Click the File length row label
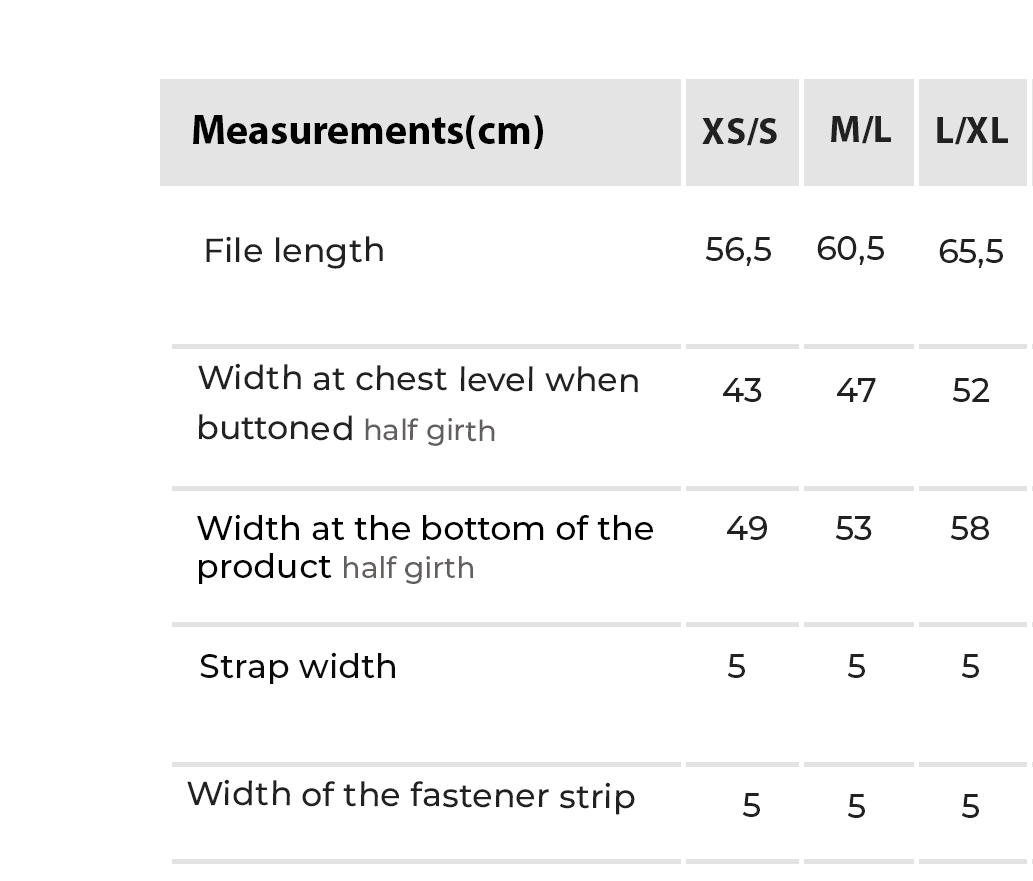 tap(294, 250)
